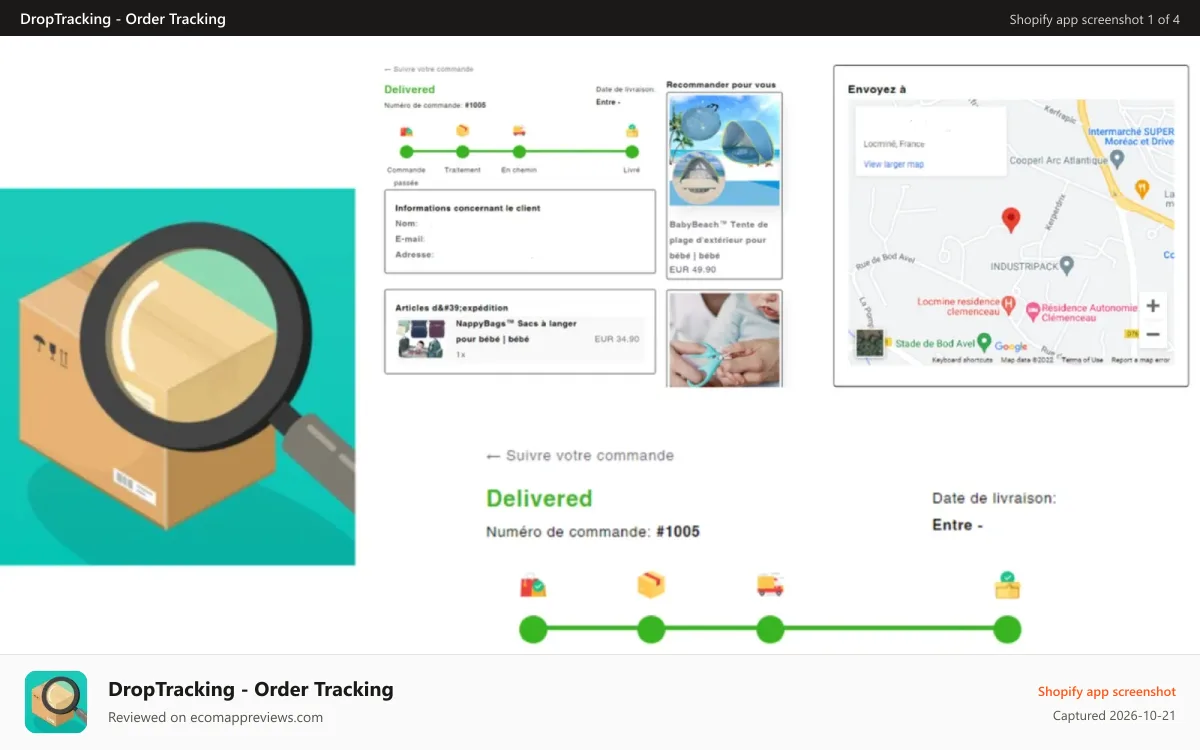This screenshot has width=1200, height=750.
Task: Open the View larger map link
Action: coord(894,164)
